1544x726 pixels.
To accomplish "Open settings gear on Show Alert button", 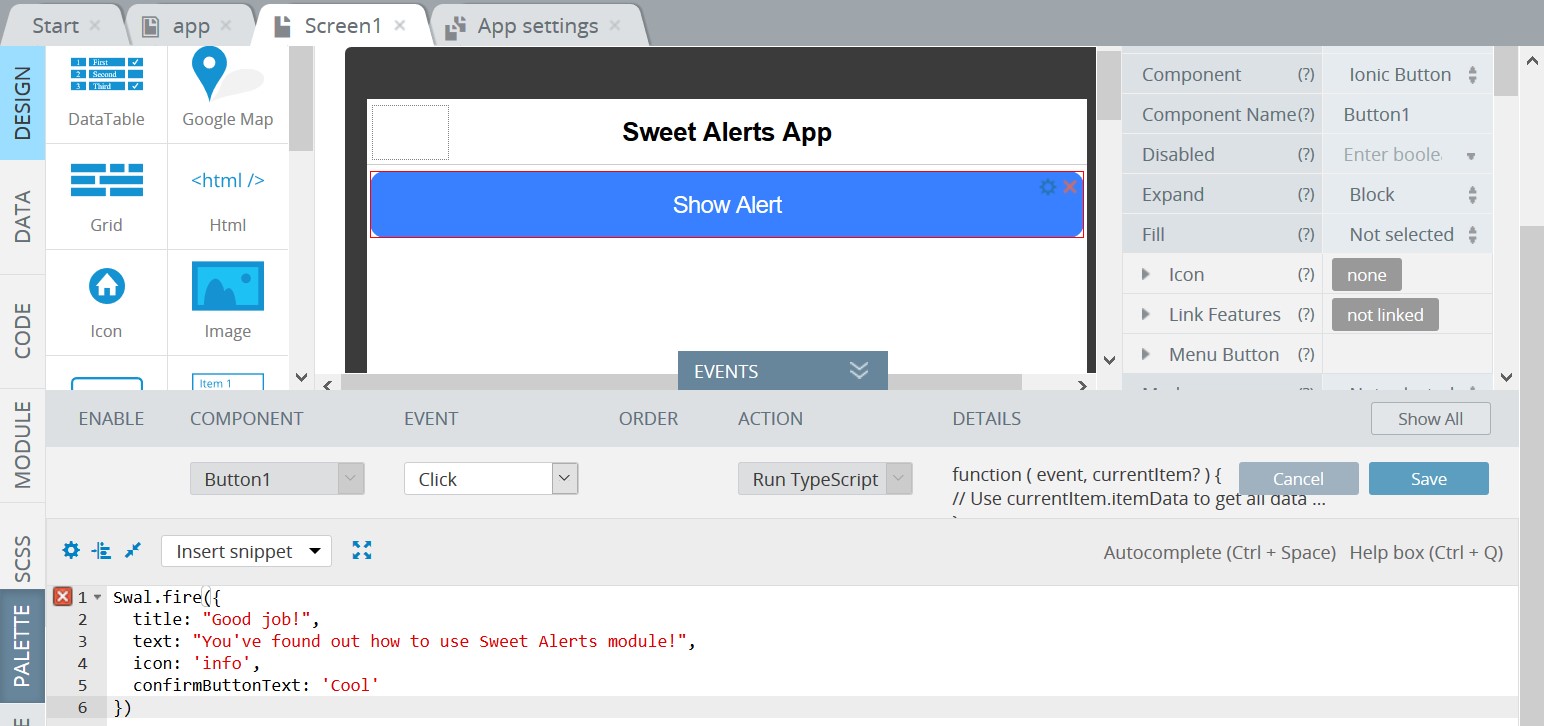I will coord(1048,187).
